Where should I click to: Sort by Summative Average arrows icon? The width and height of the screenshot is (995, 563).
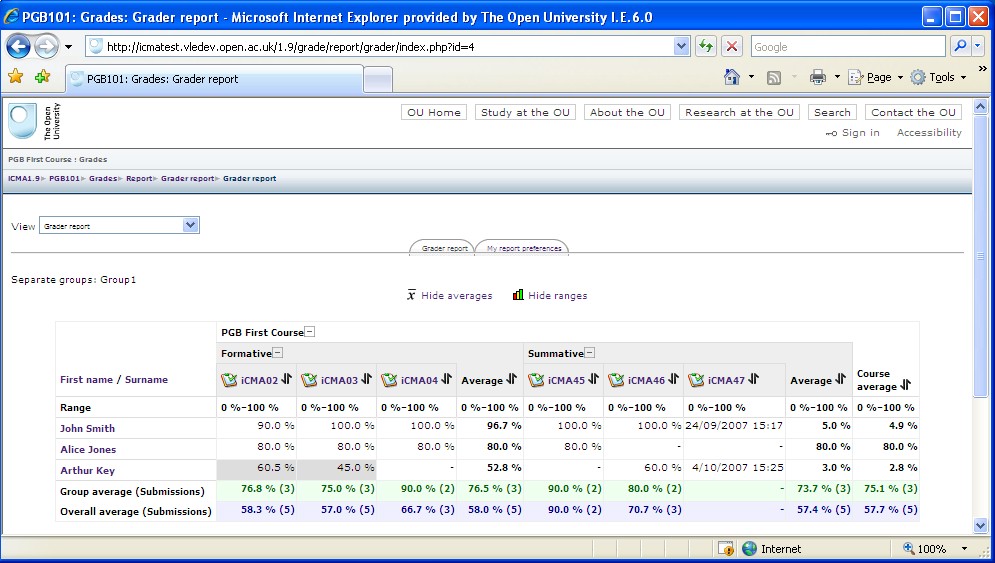pyautogui.click(x=840, y=379)
